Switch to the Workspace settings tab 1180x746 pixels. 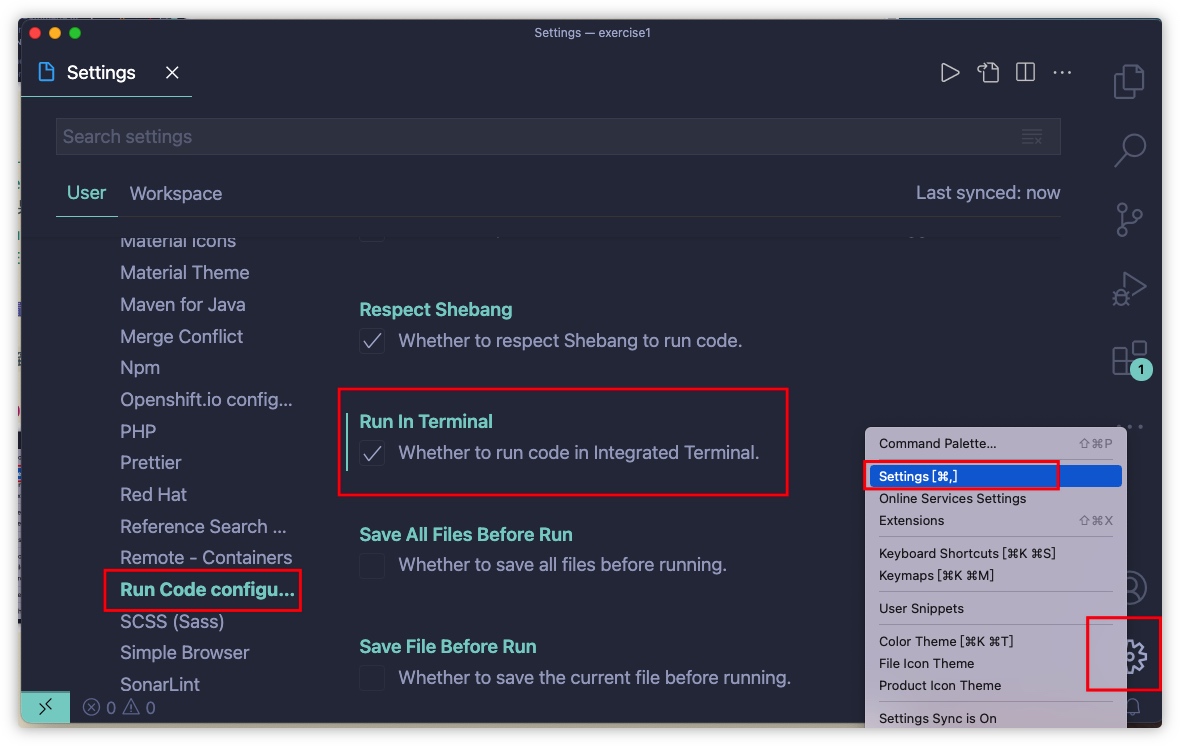176,194
